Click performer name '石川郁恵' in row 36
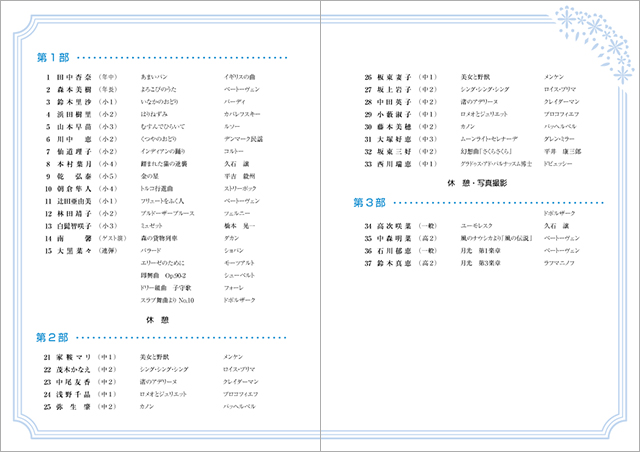 pos(394,251)
